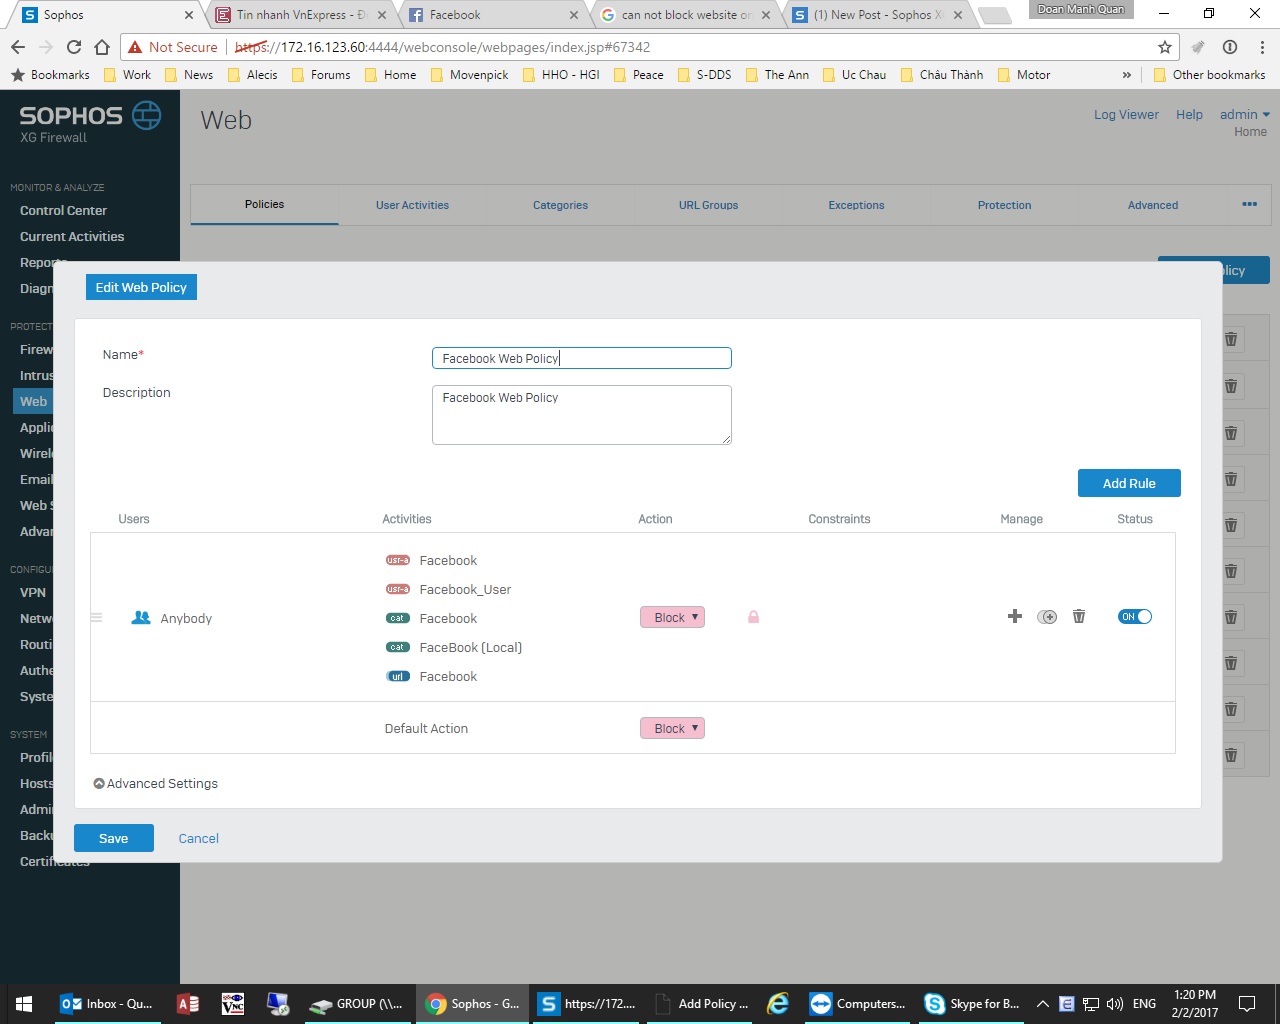The width and height of the screenshot is (1280, 1024).
Task: Click the rule drag handle beside Anybody
Action: tap(97, 618)
